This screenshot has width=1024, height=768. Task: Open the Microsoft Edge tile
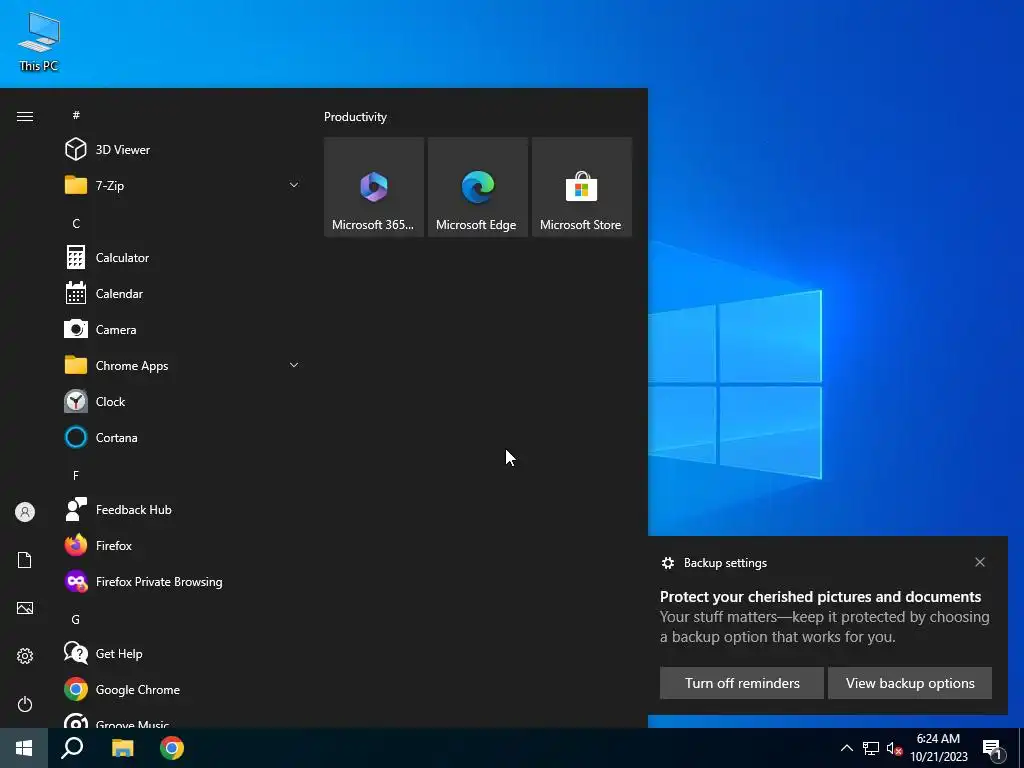(477, 187)
